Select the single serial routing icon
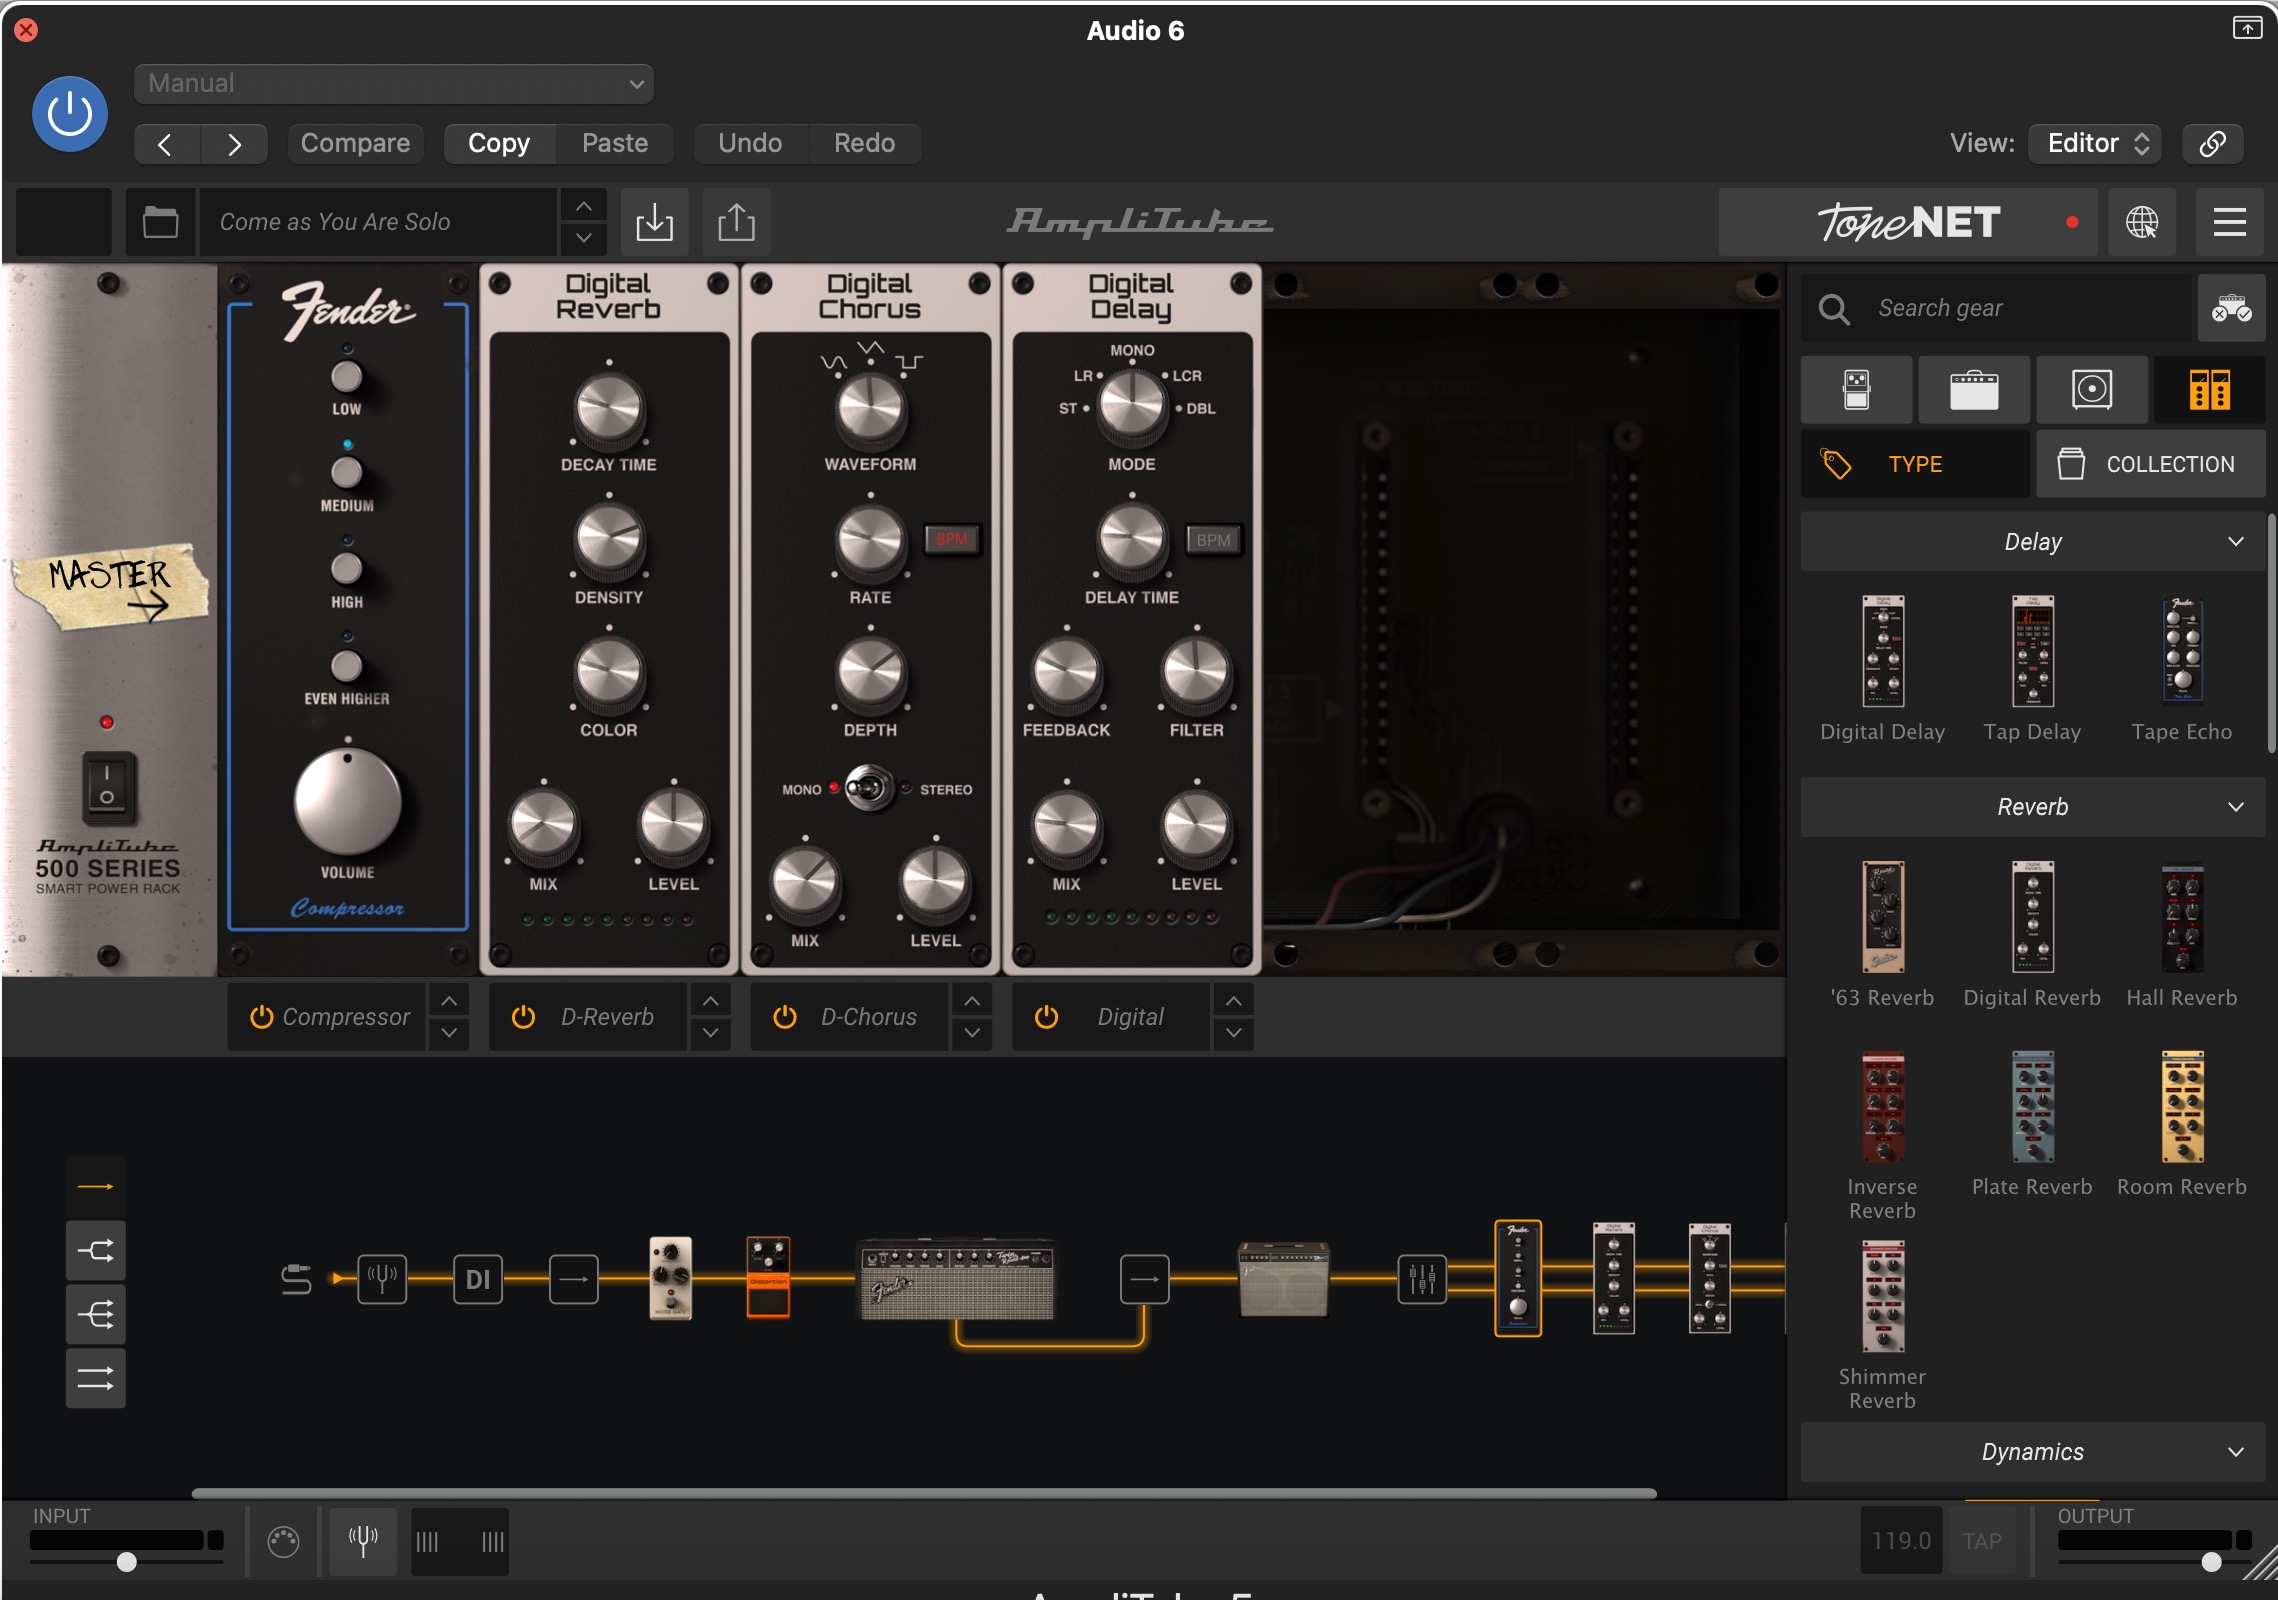The width and height of the screenshot is (2278, 1600). 96,1186
